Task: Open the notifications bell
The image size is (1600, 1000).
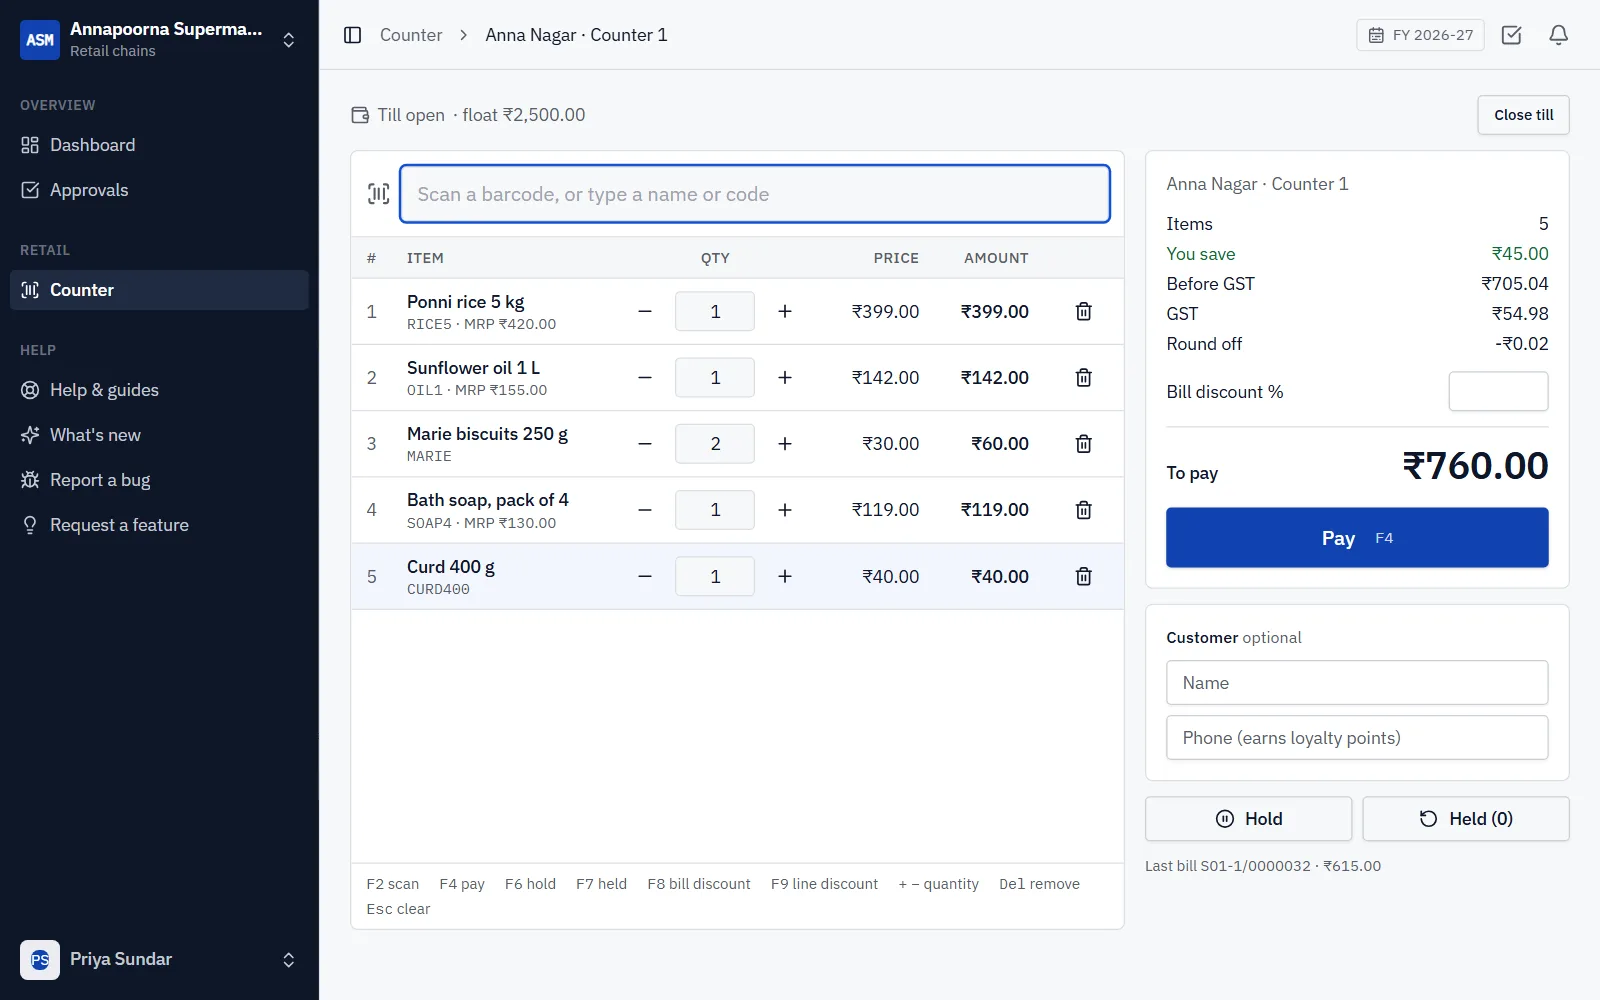Action: pos(1558,35)
